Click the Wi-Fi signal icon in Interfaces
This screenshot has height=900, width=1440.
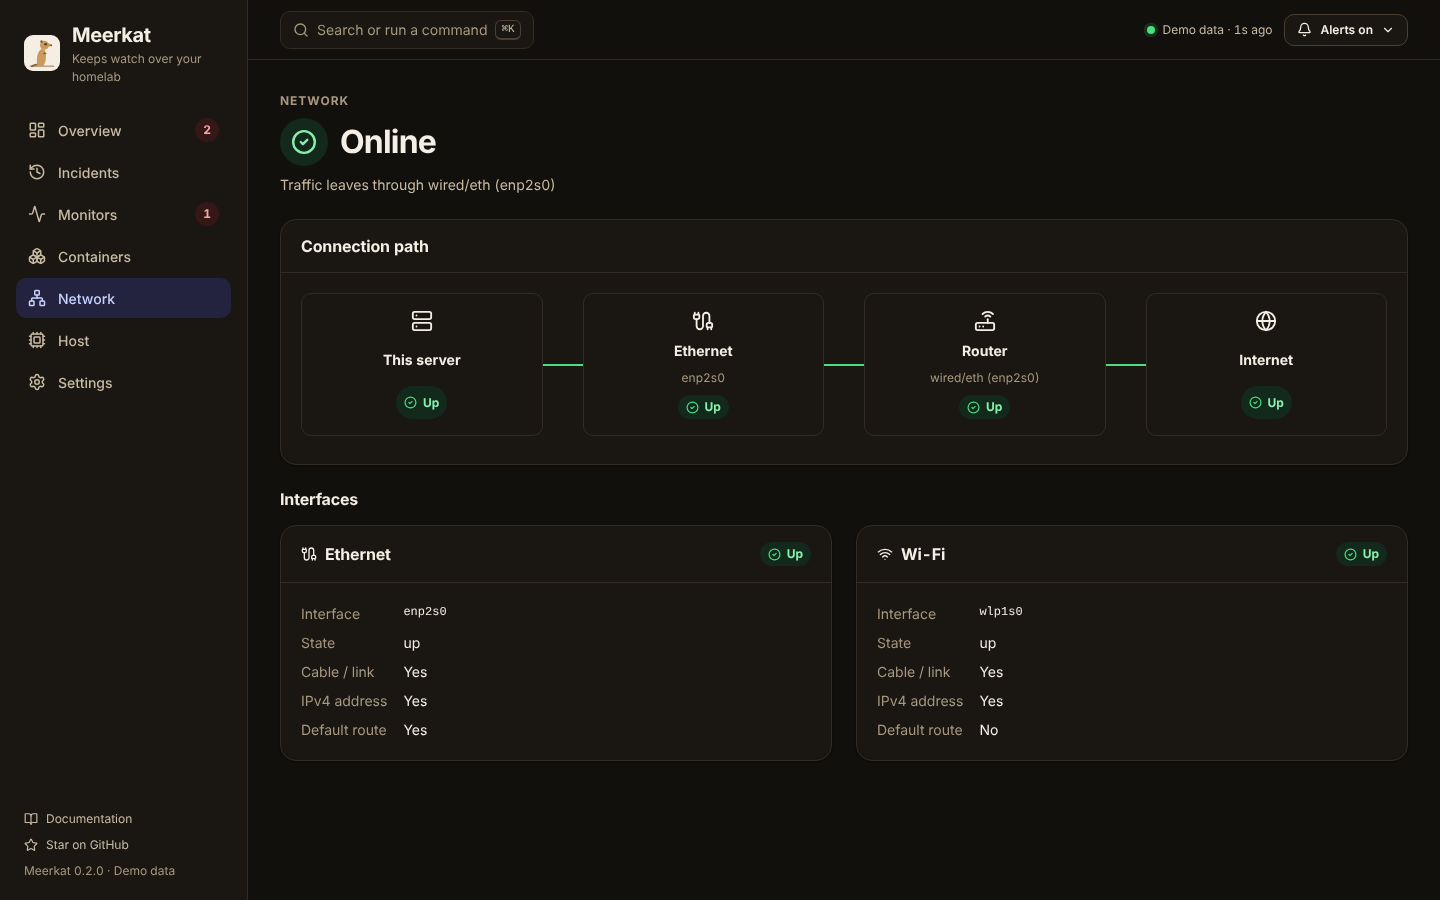tap(885, 554)
